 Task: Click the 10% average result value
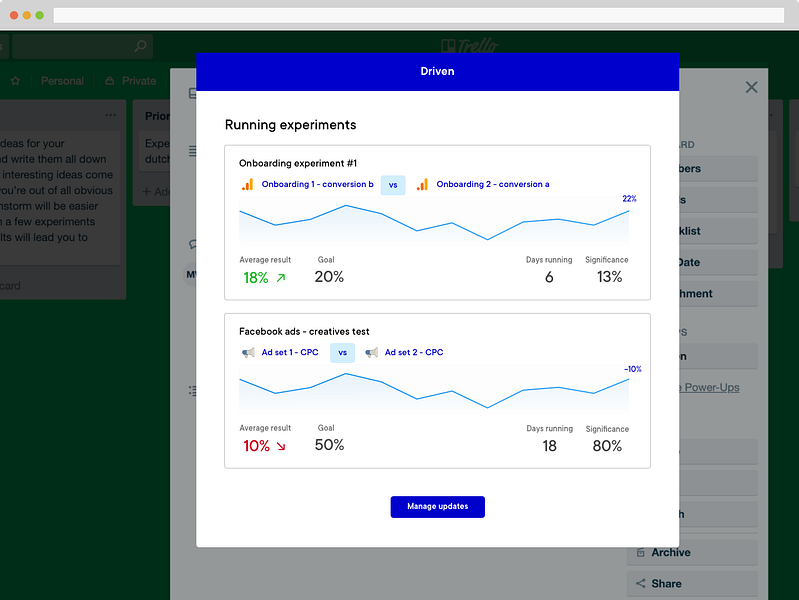256,446
